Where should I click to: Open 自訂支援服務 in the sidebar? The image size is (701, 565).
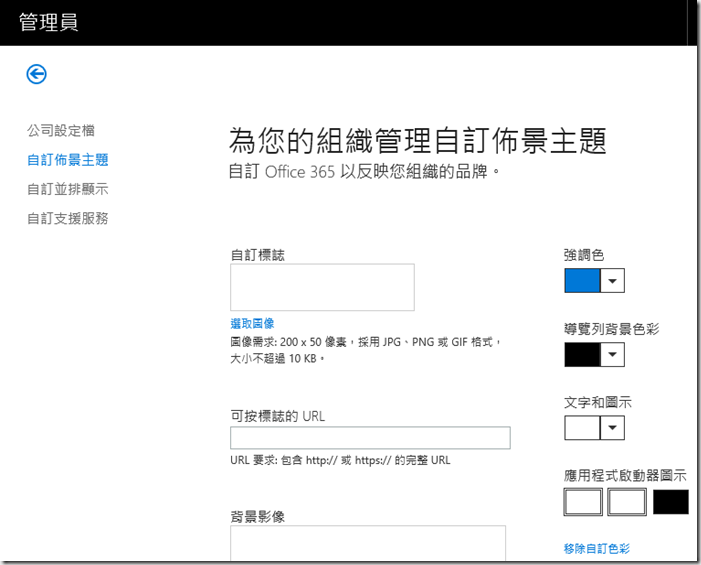[67, 218]
